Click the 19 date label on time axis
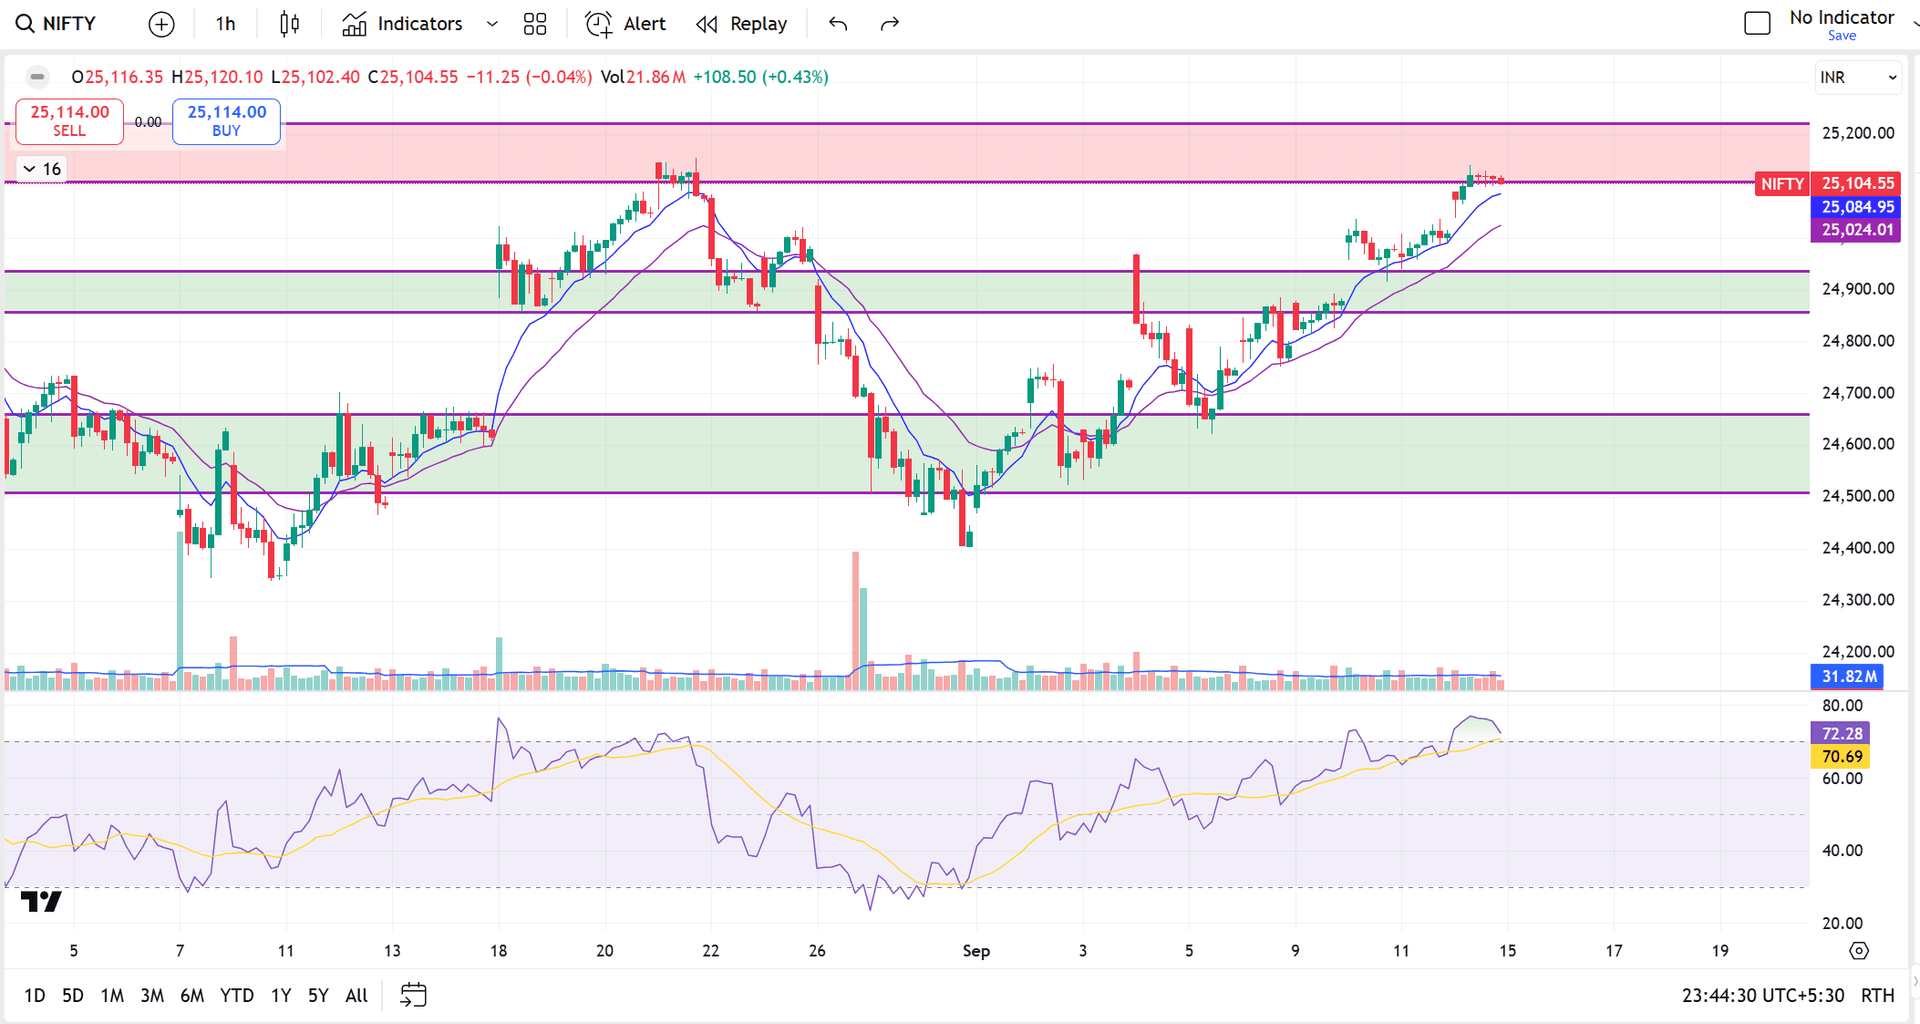The height and width of the screenshot is (1024, 1920). click(1720, 951)
